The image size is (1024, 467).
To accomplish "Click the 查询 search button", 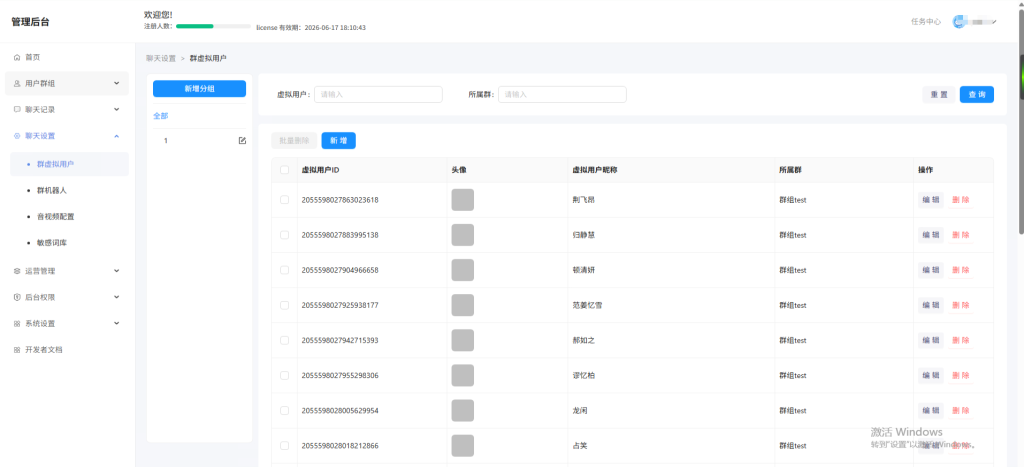I will point(977,95).
